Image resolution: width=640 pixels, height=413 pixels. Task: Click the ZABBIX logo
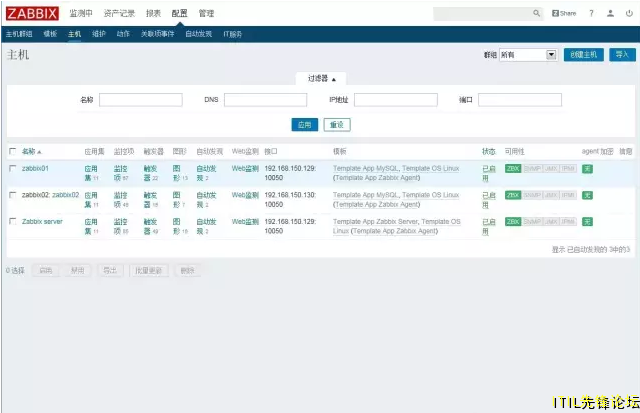[x=32, y=13]
